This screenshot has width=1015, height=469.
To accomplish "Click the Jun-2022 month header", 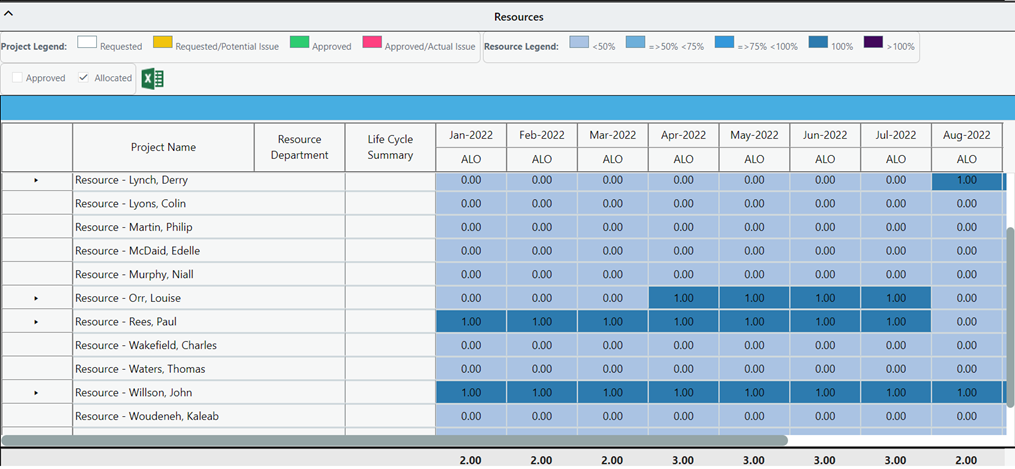I will click(x=825, y=135).
